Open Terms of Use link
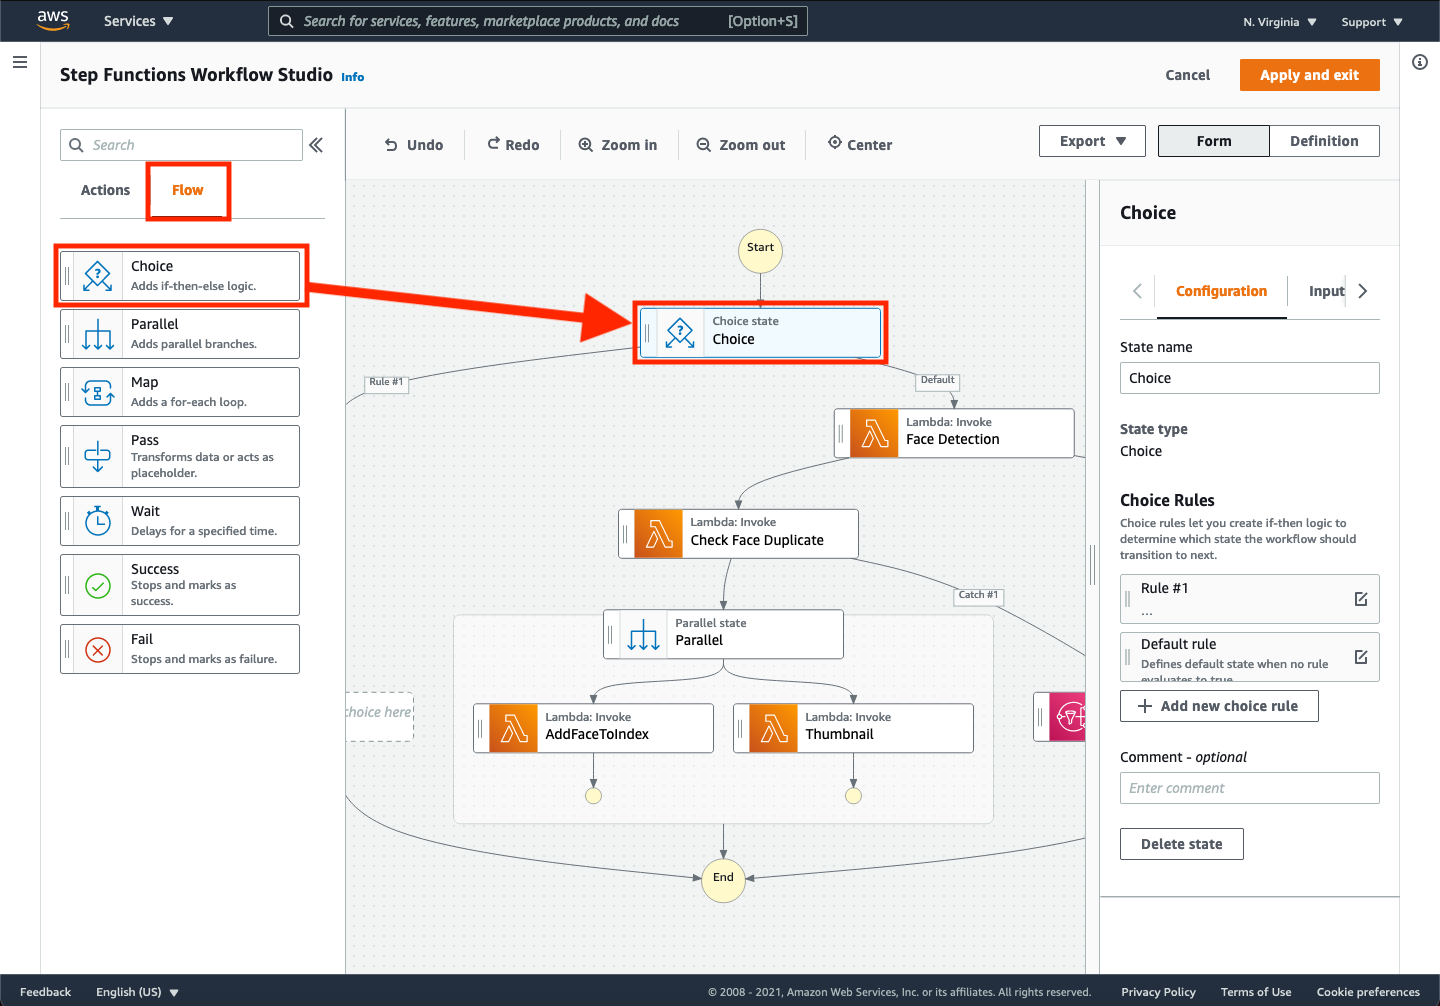1440x1006 pixels. [1256, 992]
